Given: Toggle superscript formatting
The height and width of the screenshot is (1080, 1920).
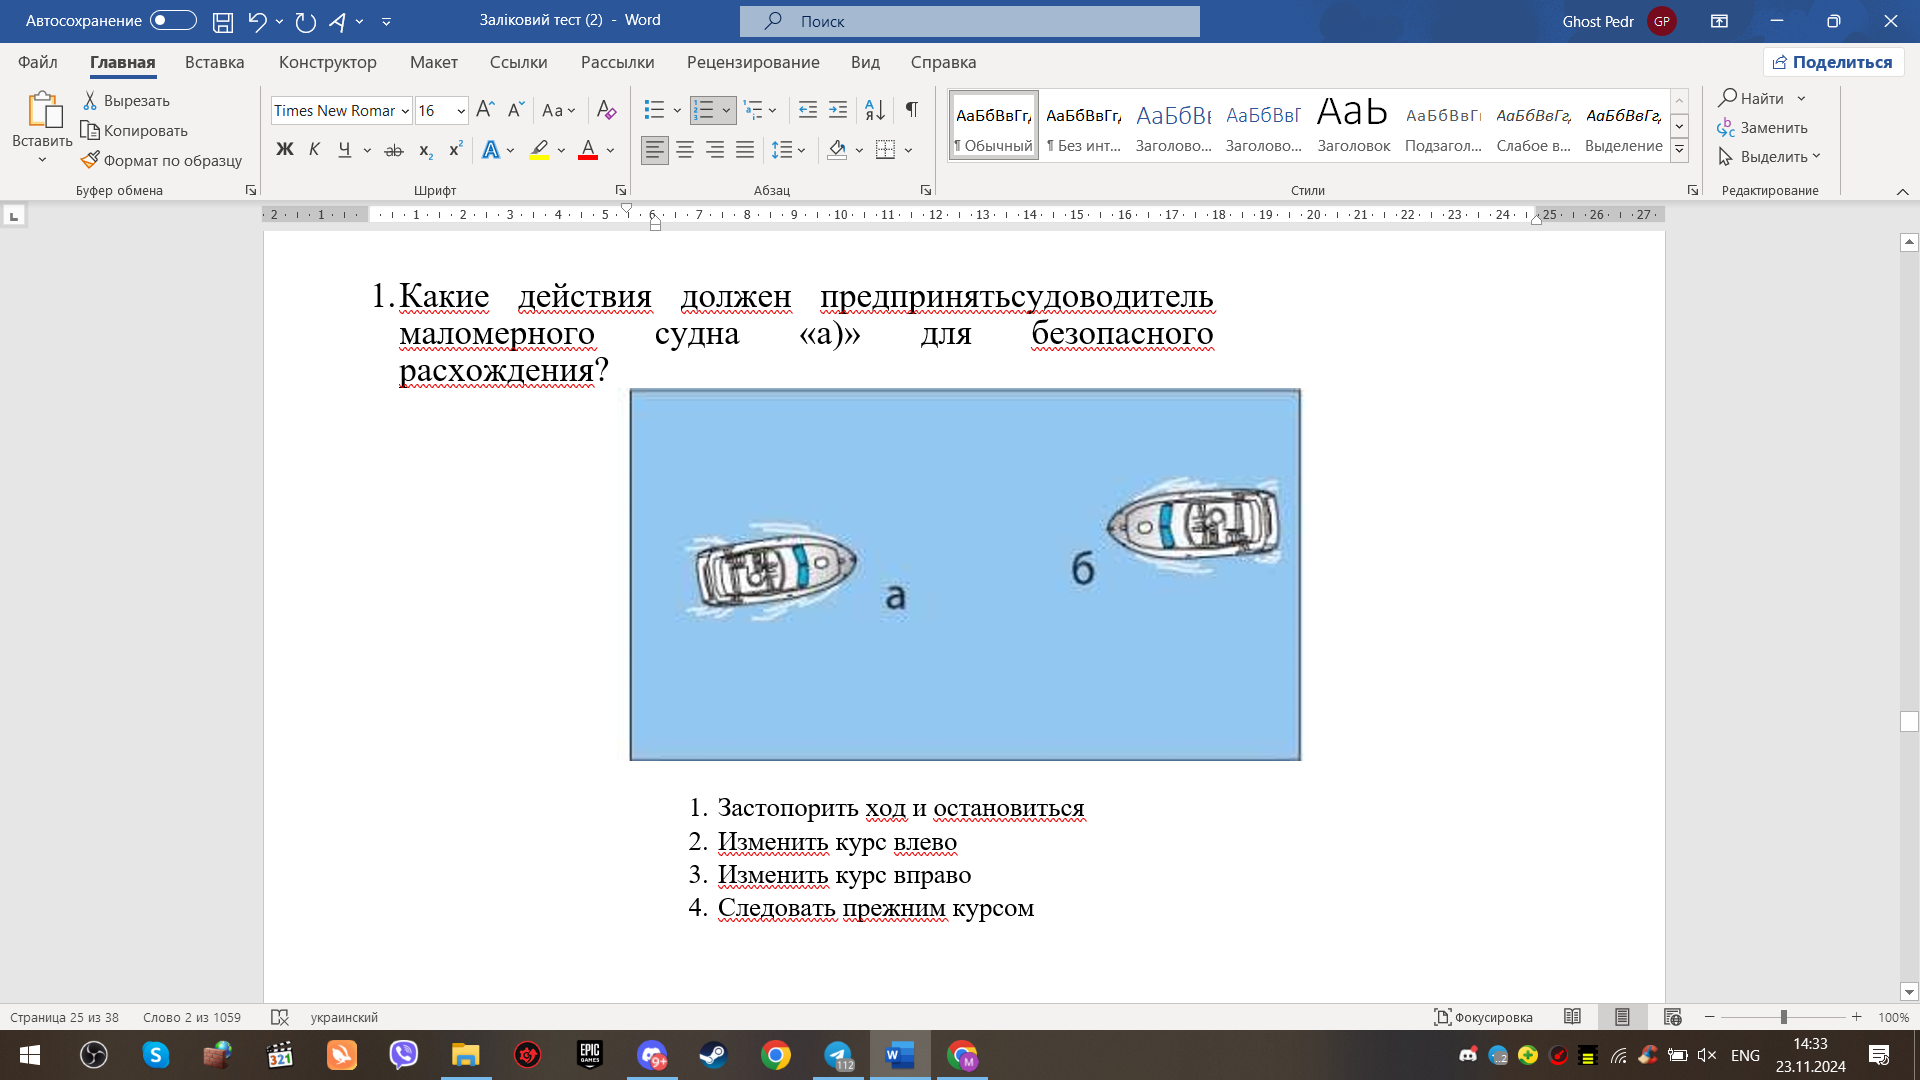Looking at the screenshot, I should point(455,150).
